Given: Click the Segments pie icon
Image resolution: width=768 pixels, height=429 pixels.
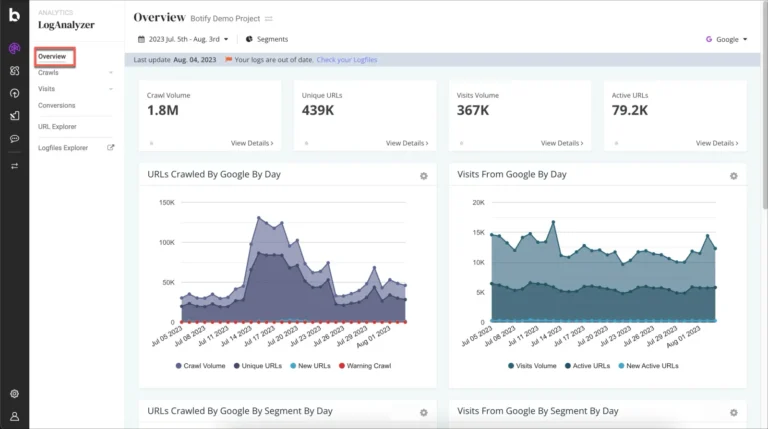Looking at the screenshot, I should (249, 39).
